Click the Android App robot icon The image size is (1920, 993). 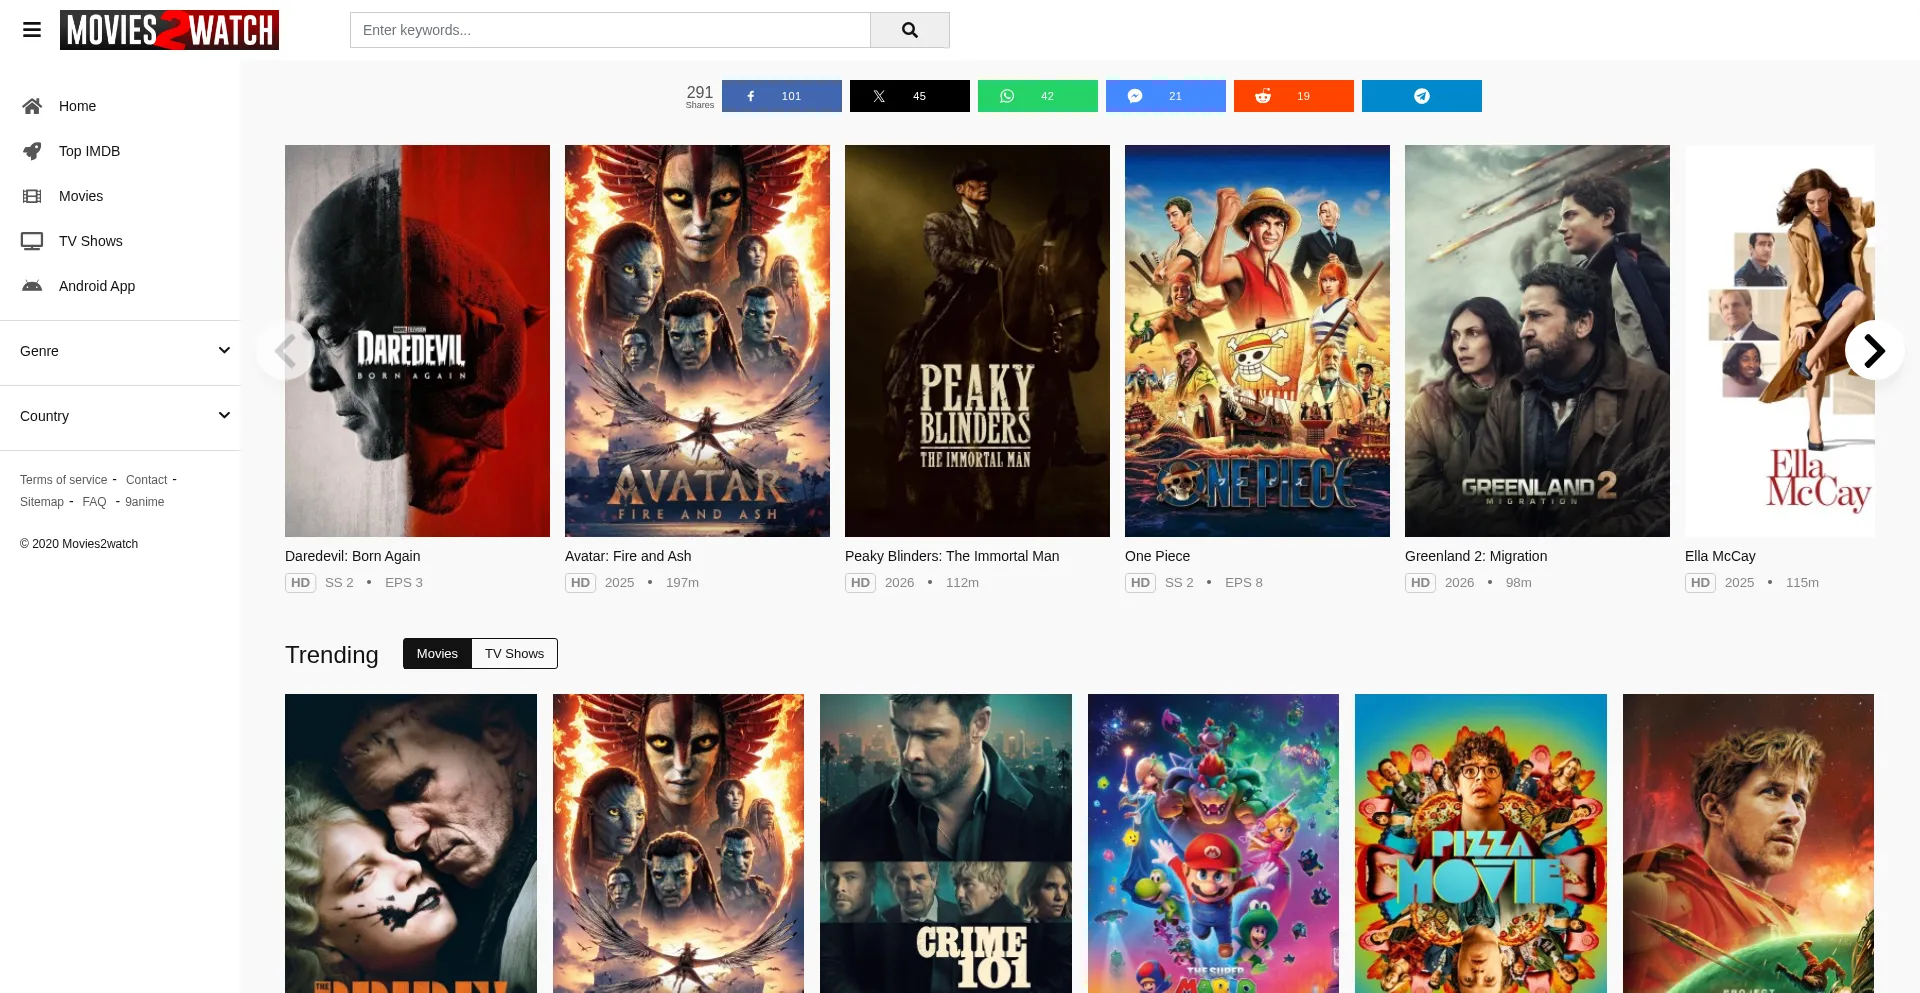coord(32,286)
